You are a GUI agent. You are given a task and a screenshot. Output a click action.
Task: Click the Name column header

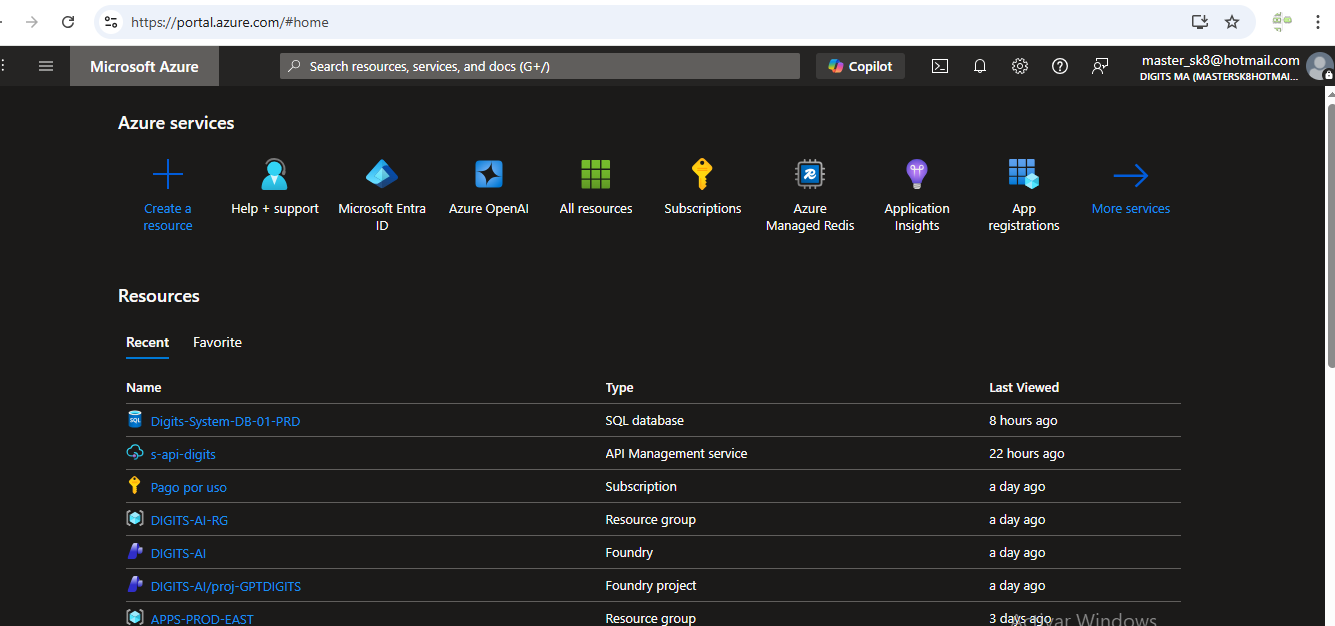coord(143,387)
